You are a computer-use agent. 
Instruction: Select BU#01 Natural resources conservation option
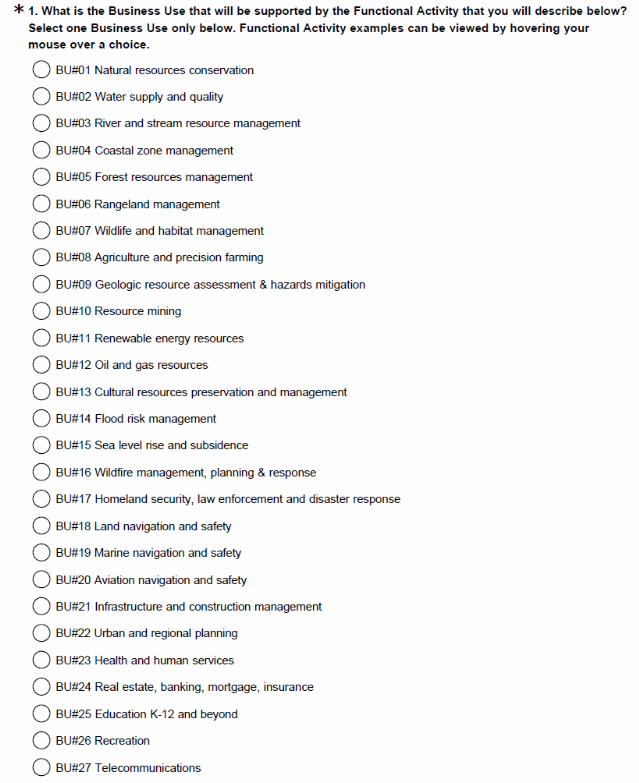(42, 70)
